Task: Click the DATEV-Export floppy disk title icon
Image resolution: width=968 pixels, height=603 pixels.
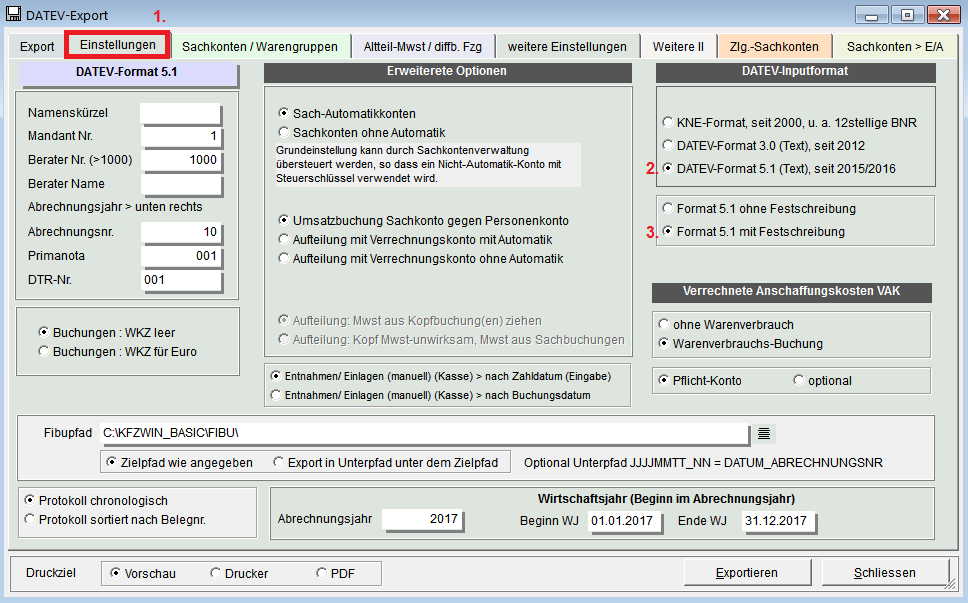Action: (13, 14)
